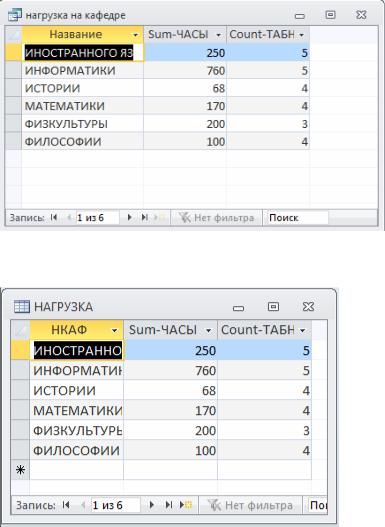The height and width of the screenshot is (527, 385).
Task: Jump to last record in нагрузка на кафедре
Action: coord(144,217)
